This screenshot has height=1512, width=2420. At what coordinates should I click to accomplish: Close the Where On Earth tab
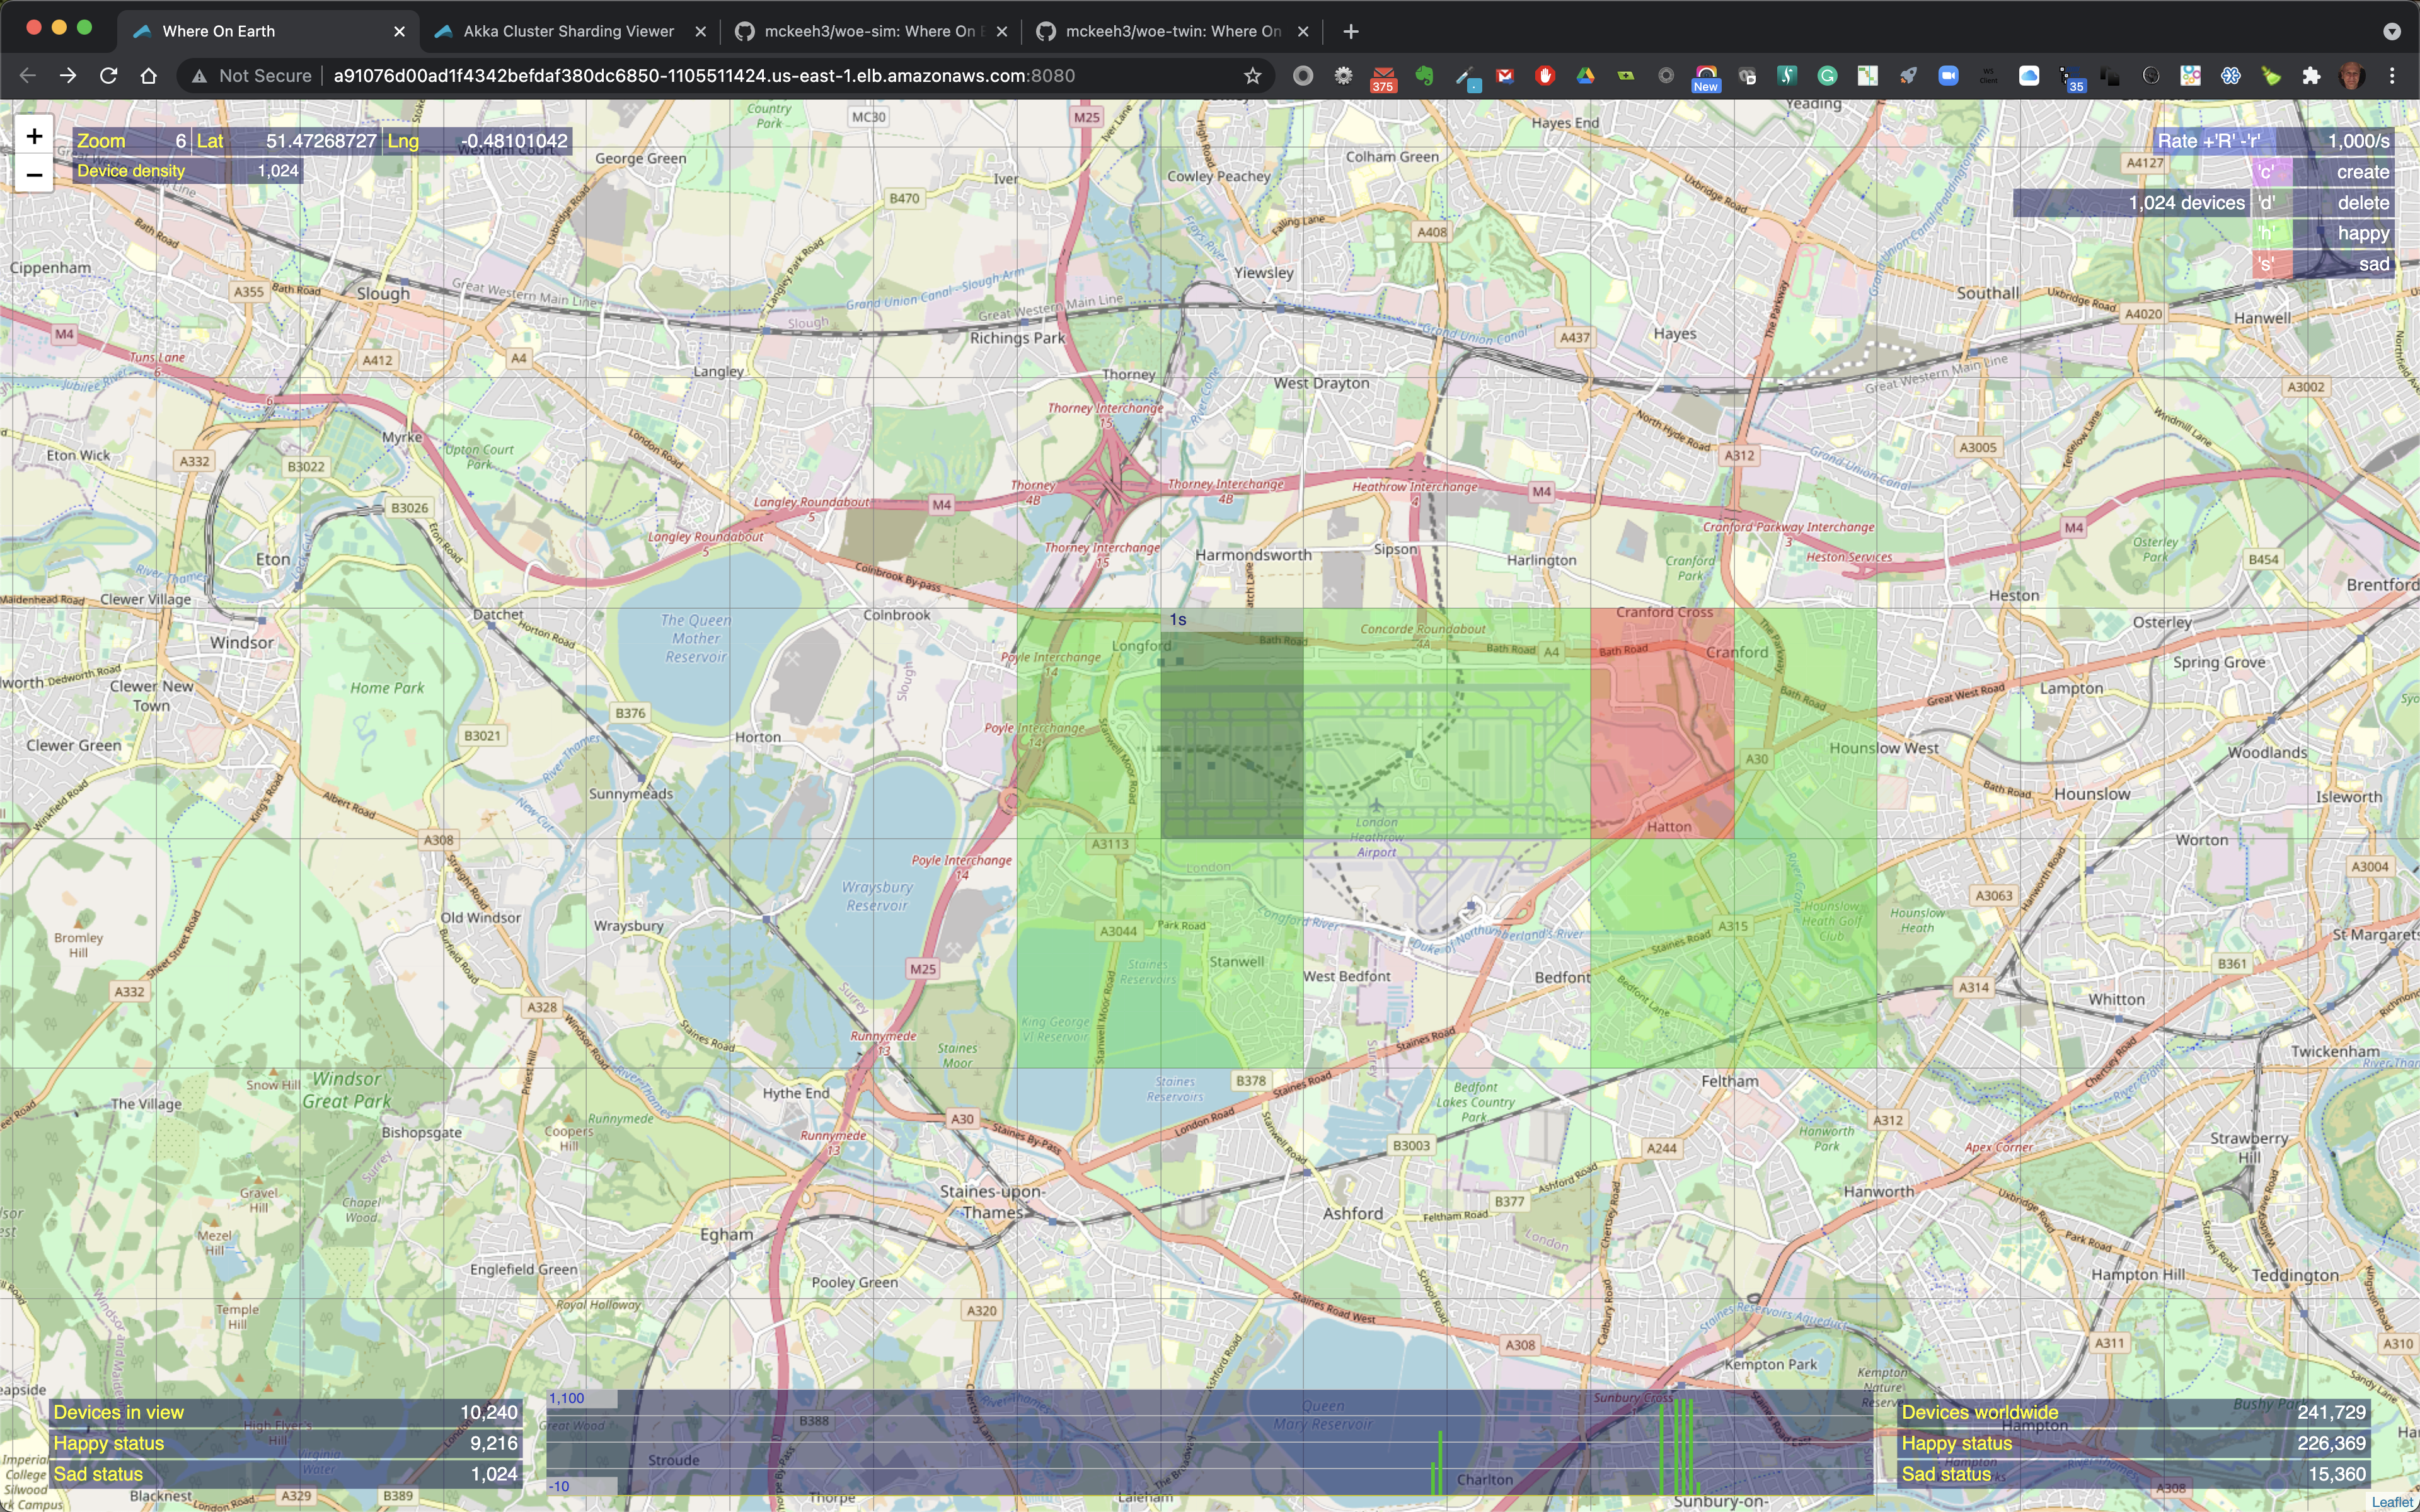[x=400, y=31]
